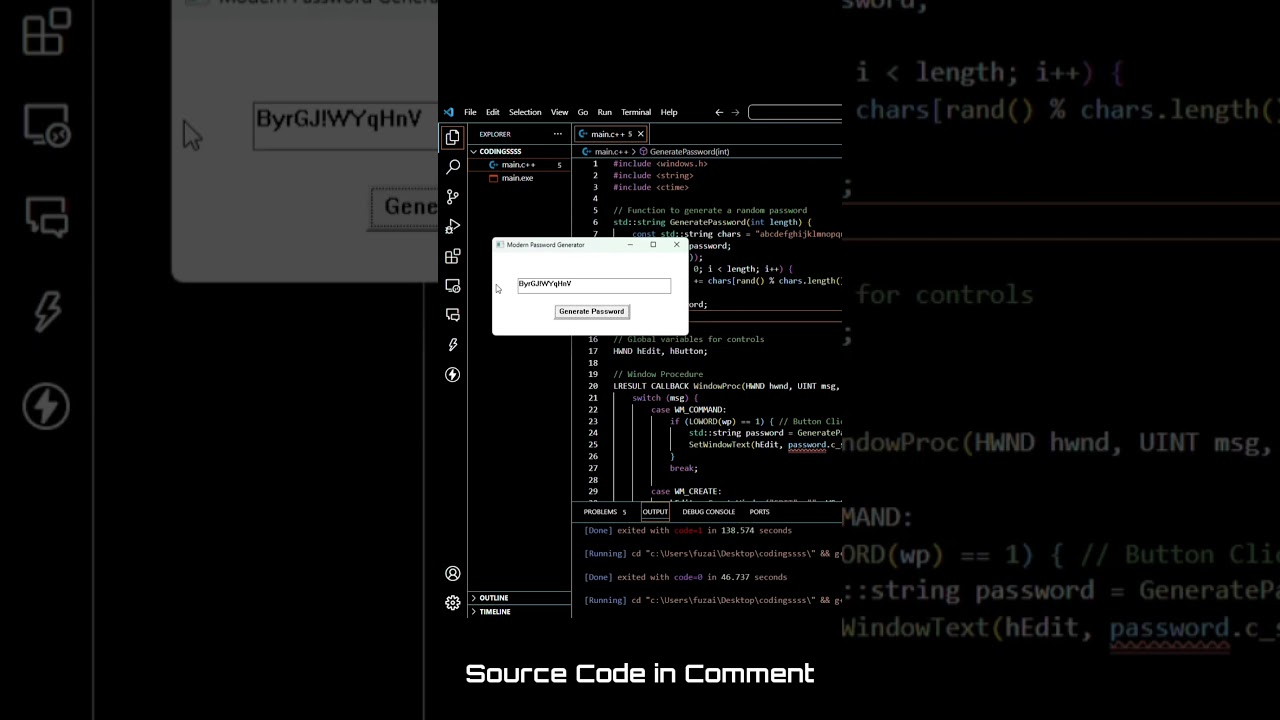
Task: Open the Extensions view icon
Action: pos(452,256)
